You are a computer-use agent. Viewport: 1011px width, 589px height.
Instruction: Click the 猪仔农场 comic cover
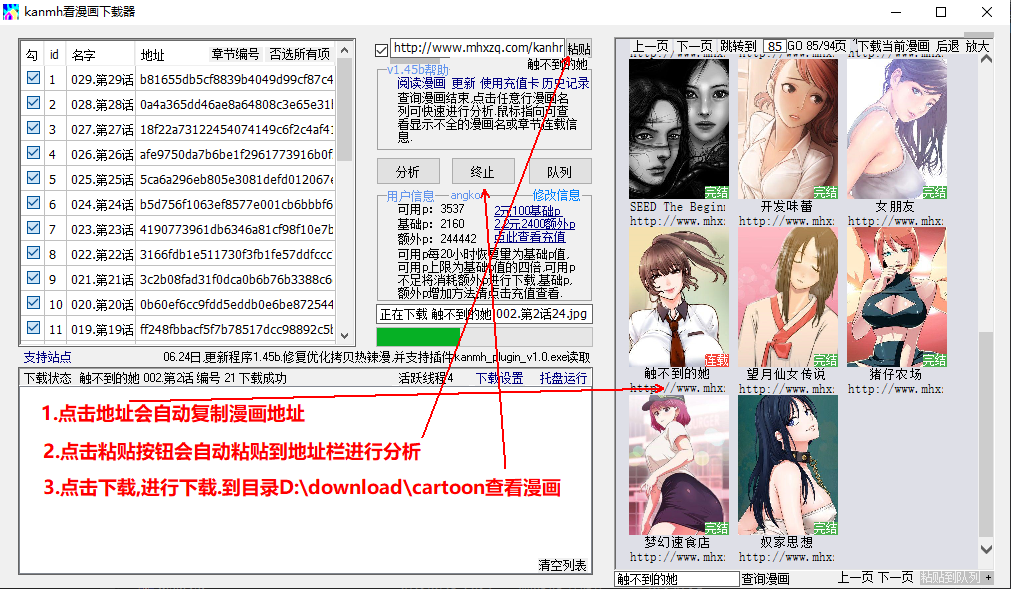[x=896, y=296]
